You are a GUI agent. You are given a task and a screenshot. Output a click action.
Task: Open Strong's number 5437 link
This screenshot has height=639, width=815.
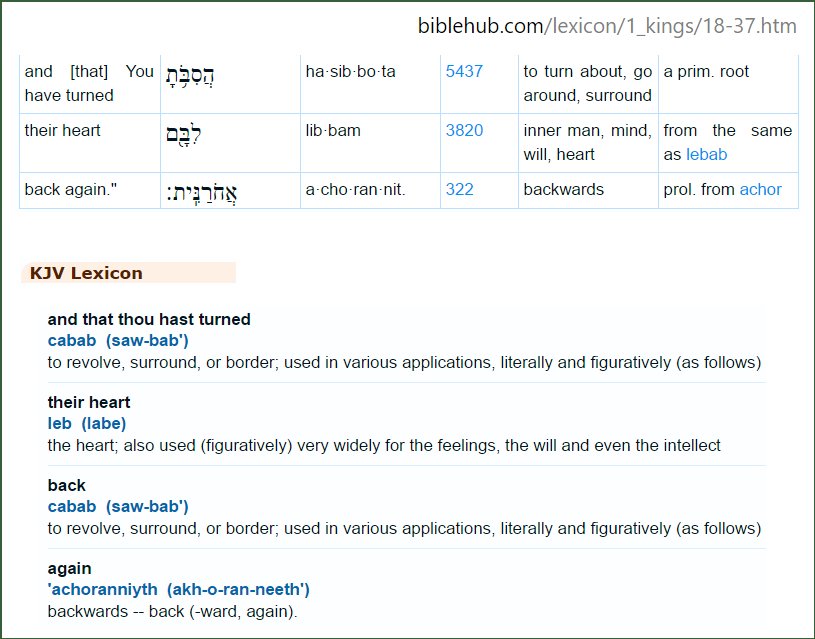coord(466,72)
